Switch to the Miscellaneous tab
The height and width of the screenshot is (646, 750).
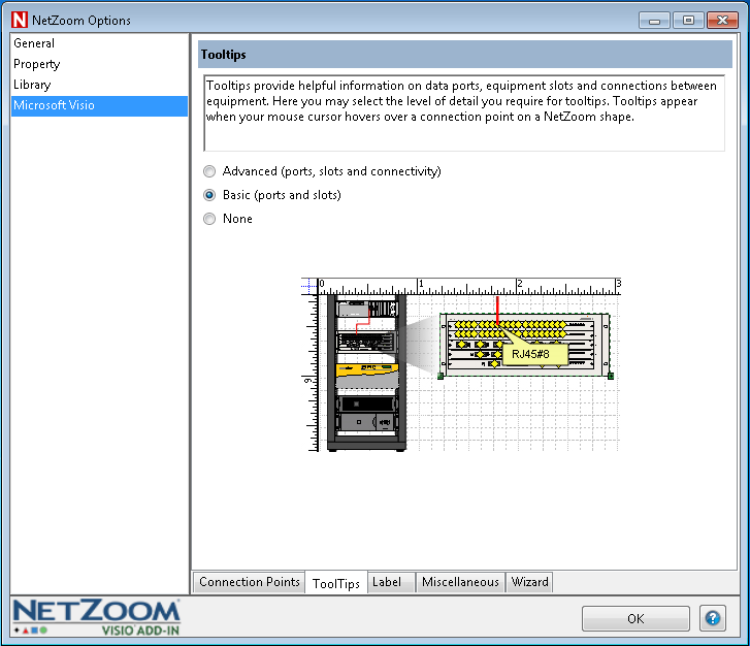[460, 582]
